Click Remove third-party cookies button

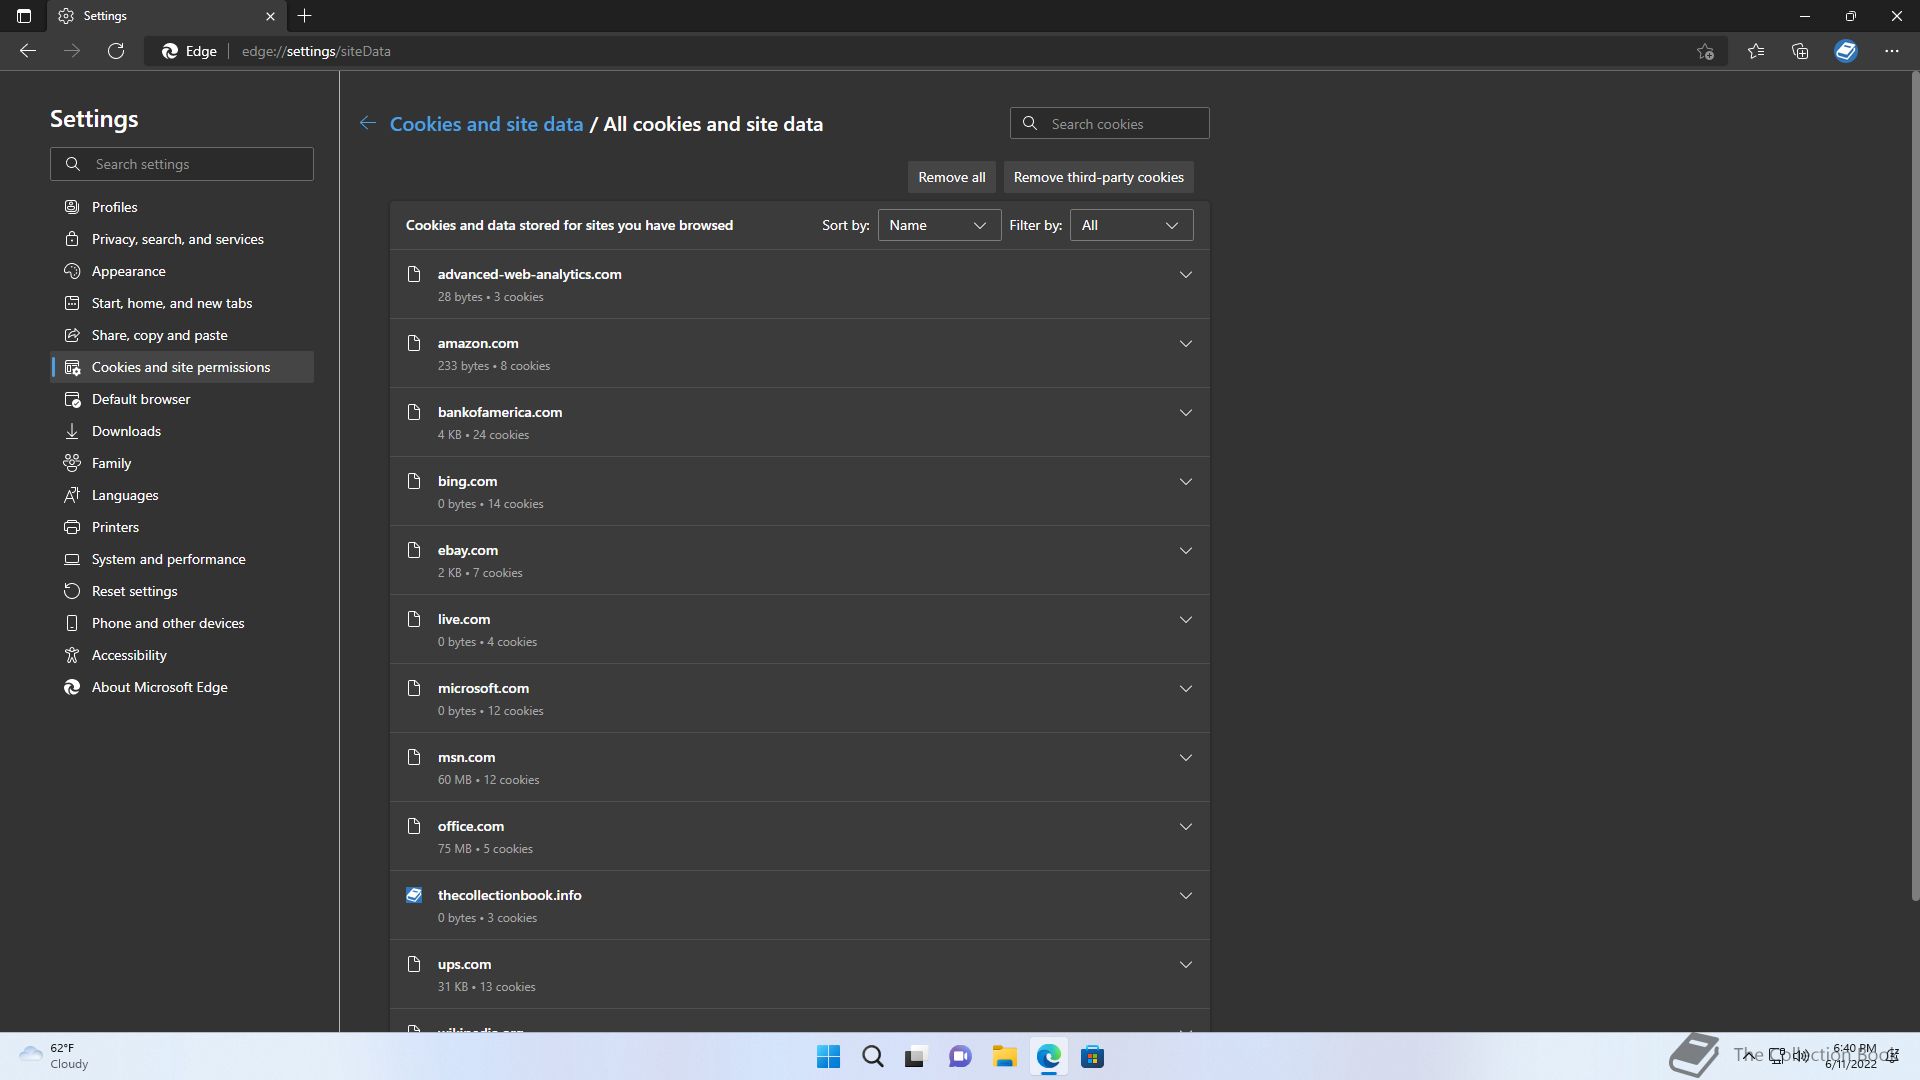tap(1098, 177)
